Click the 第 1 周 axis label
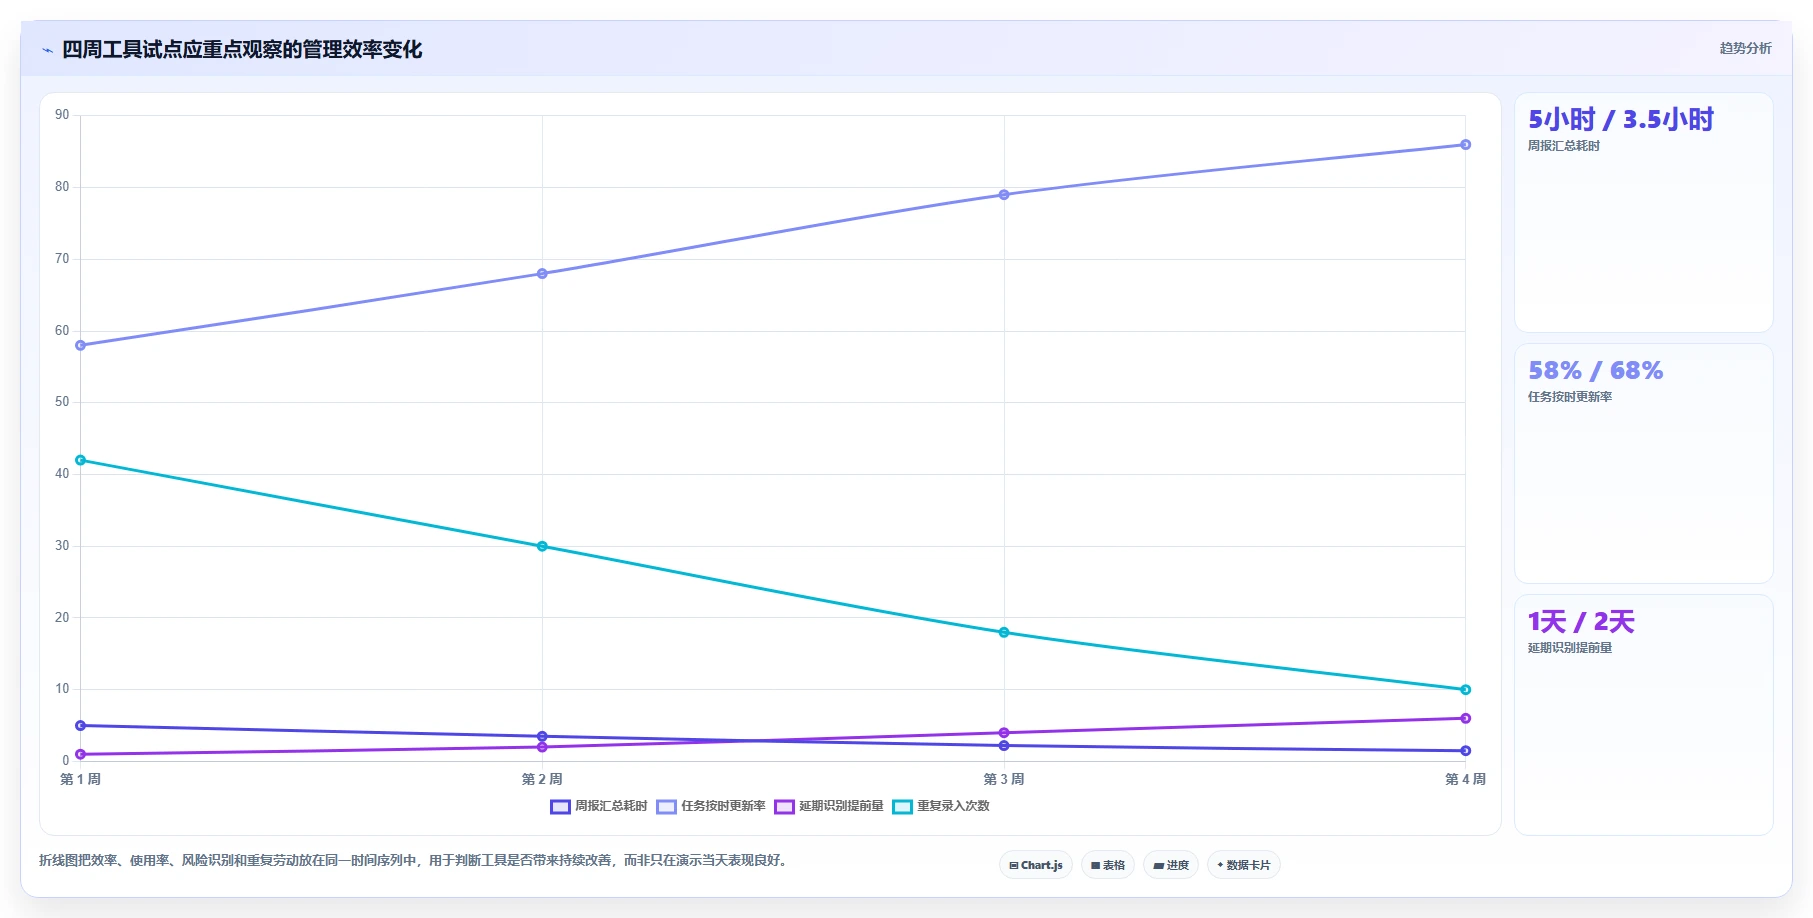 click(81, 779)
